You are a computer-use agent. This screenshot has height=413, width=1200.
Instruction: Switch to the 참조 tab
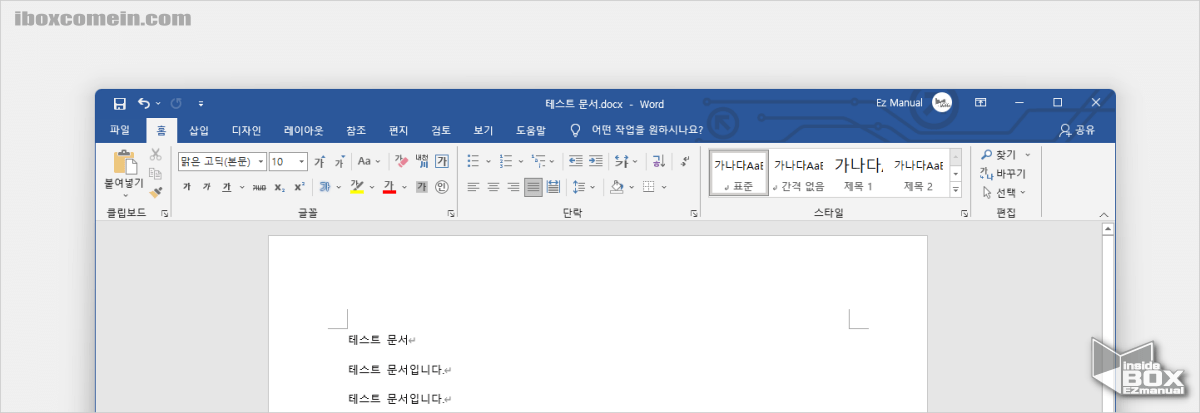tap(356, 130)
